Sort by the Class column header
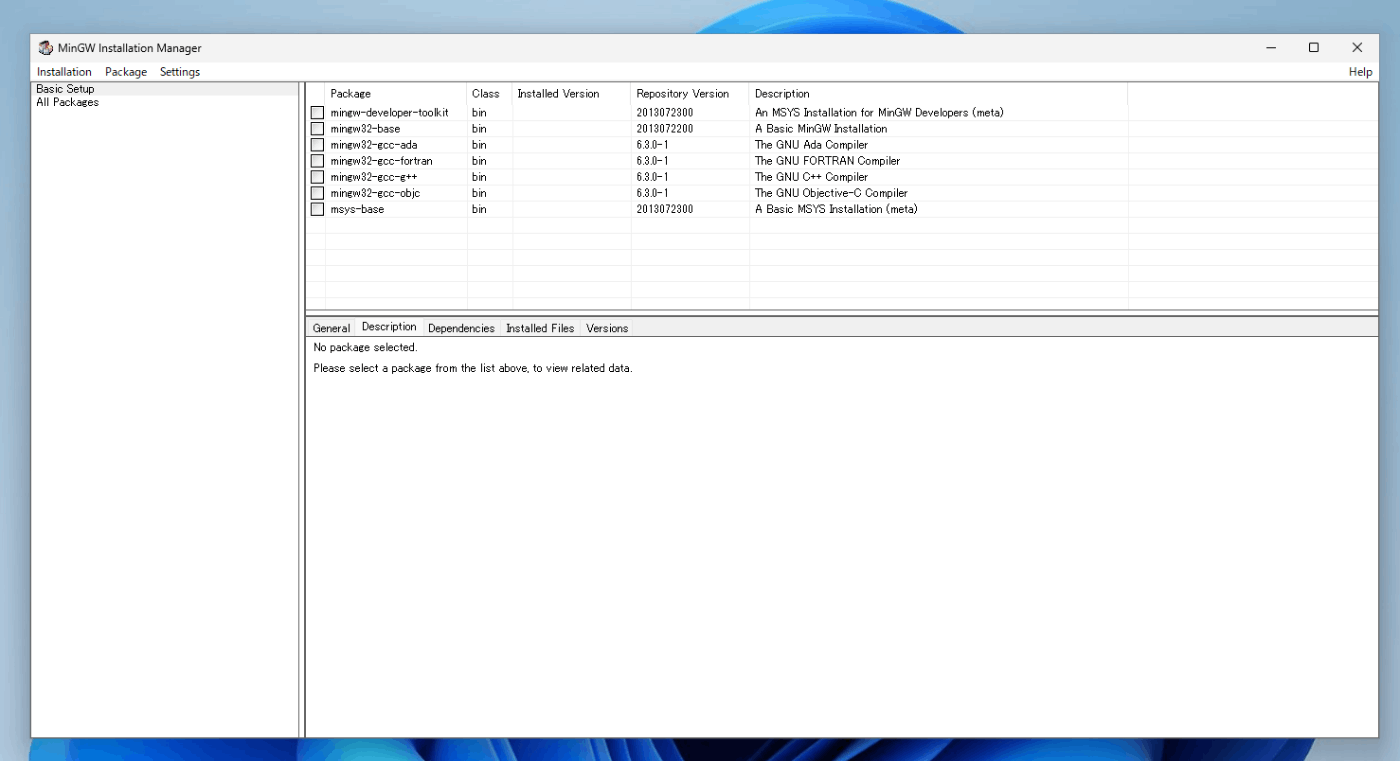Image resolution: width=1400 pixels, height=761 pixels. (490, 94)
